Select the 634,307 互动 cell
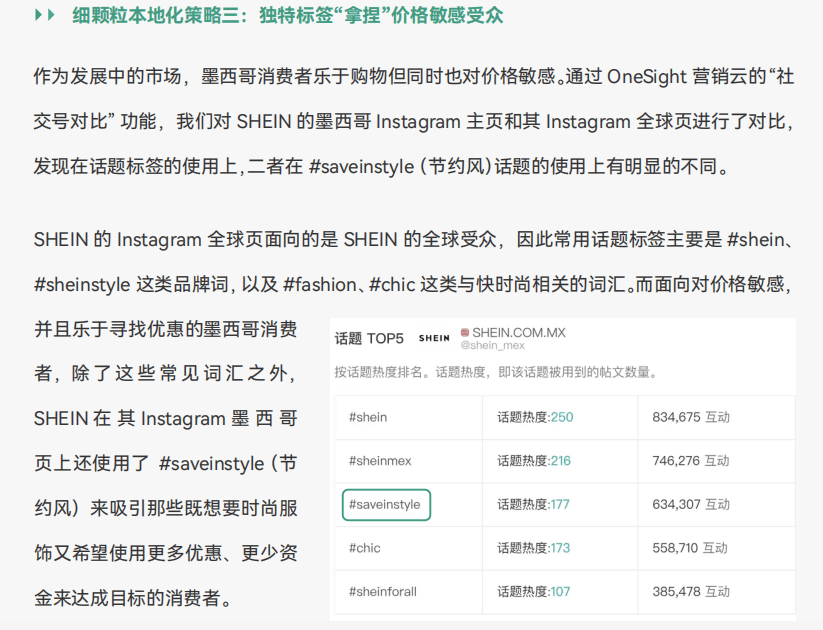 coord(690,504)
